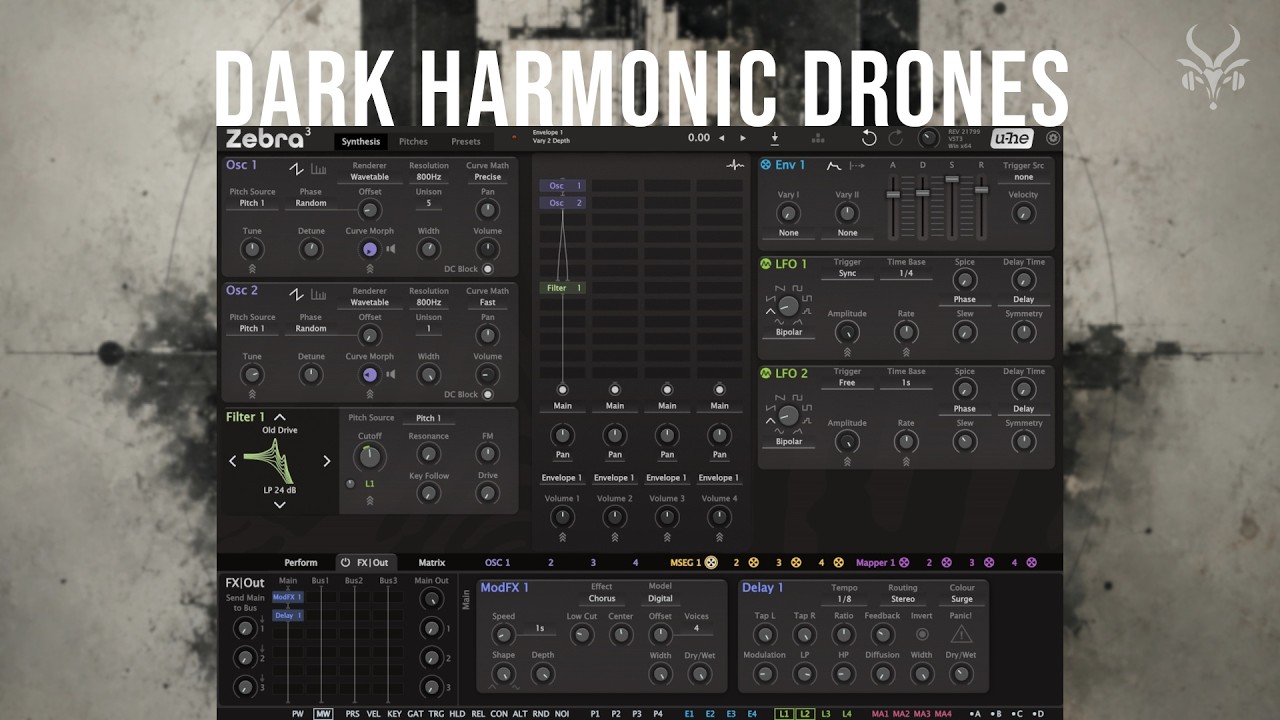Viewport: 1280px width, 720px height.
Task: Click the Osc 1 module in grid
Action: [x=562, y=186]
